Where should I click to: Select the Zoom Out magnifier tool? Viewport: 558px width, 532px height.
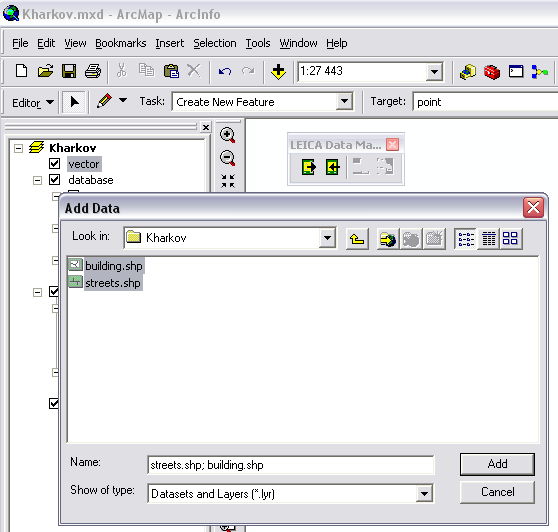[x=227, y=158]
